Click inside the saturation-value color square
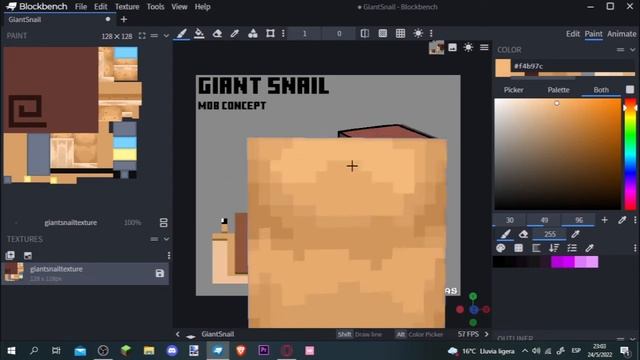This screenshot has width=640, height=360. pyautogui.click(x=558, y=154)
